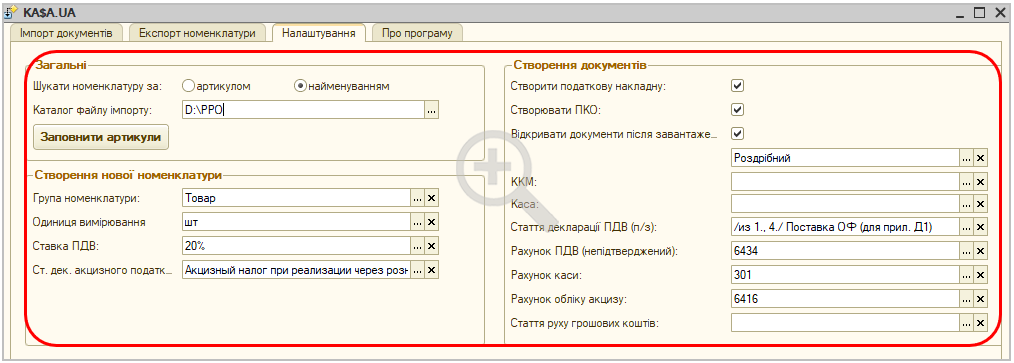1014x363 pixels.
Task: Clear the Ст. дек. акцизного податку field
Action: point(432,270)
